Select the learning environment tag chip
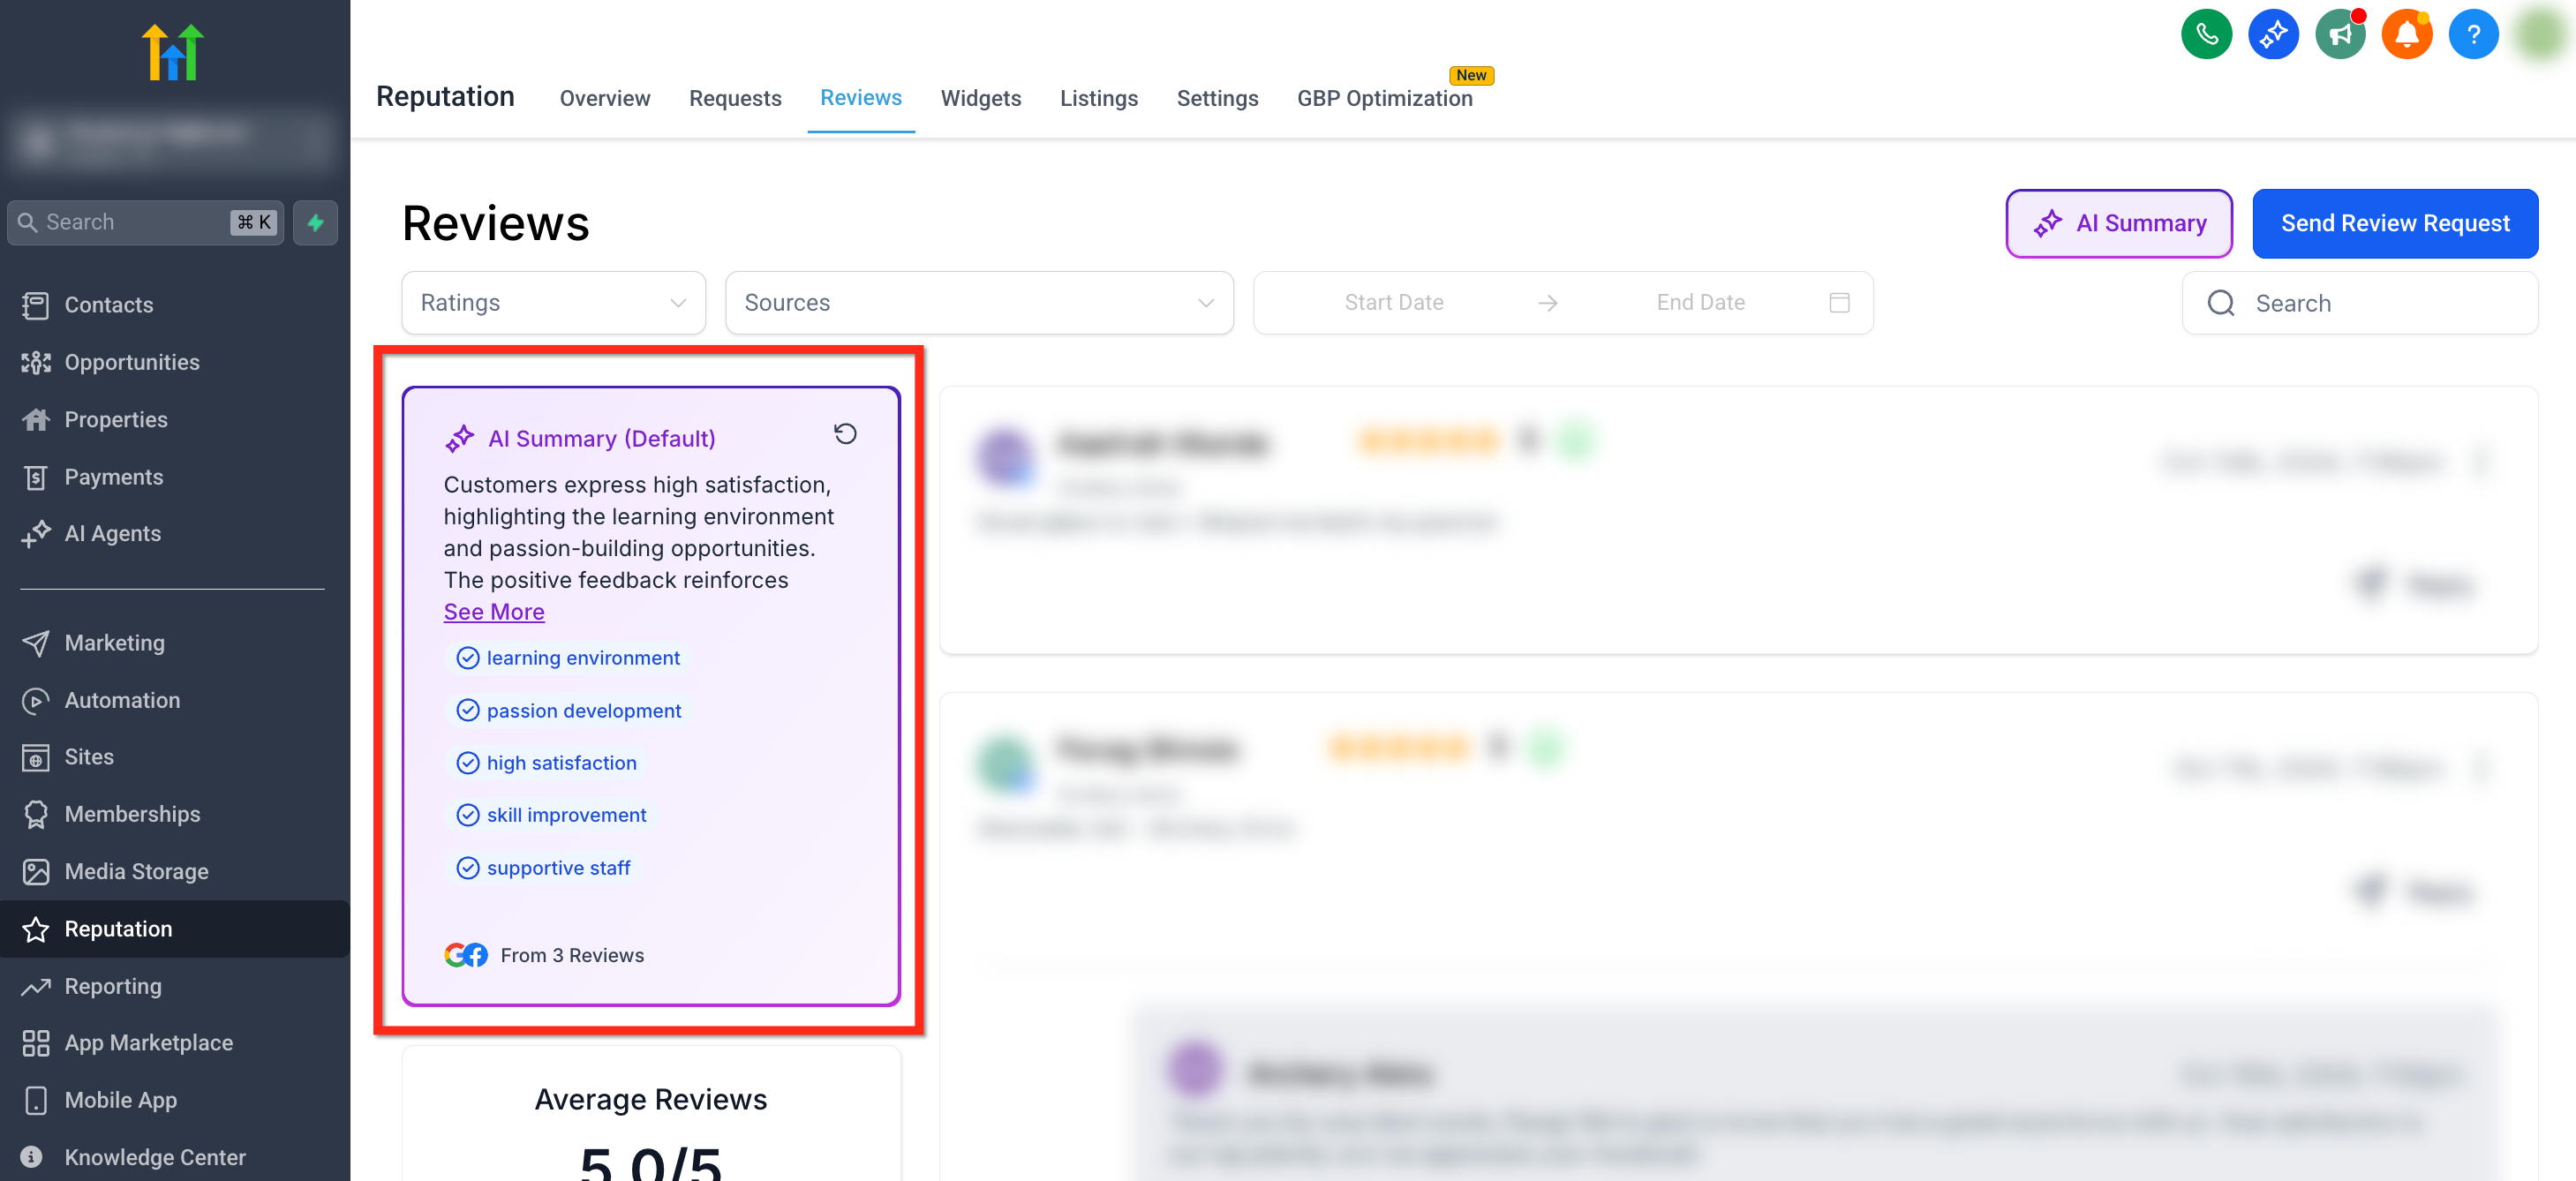Screen dimensions: 2576x1181 pyautogui.click(x=568, y=658)
